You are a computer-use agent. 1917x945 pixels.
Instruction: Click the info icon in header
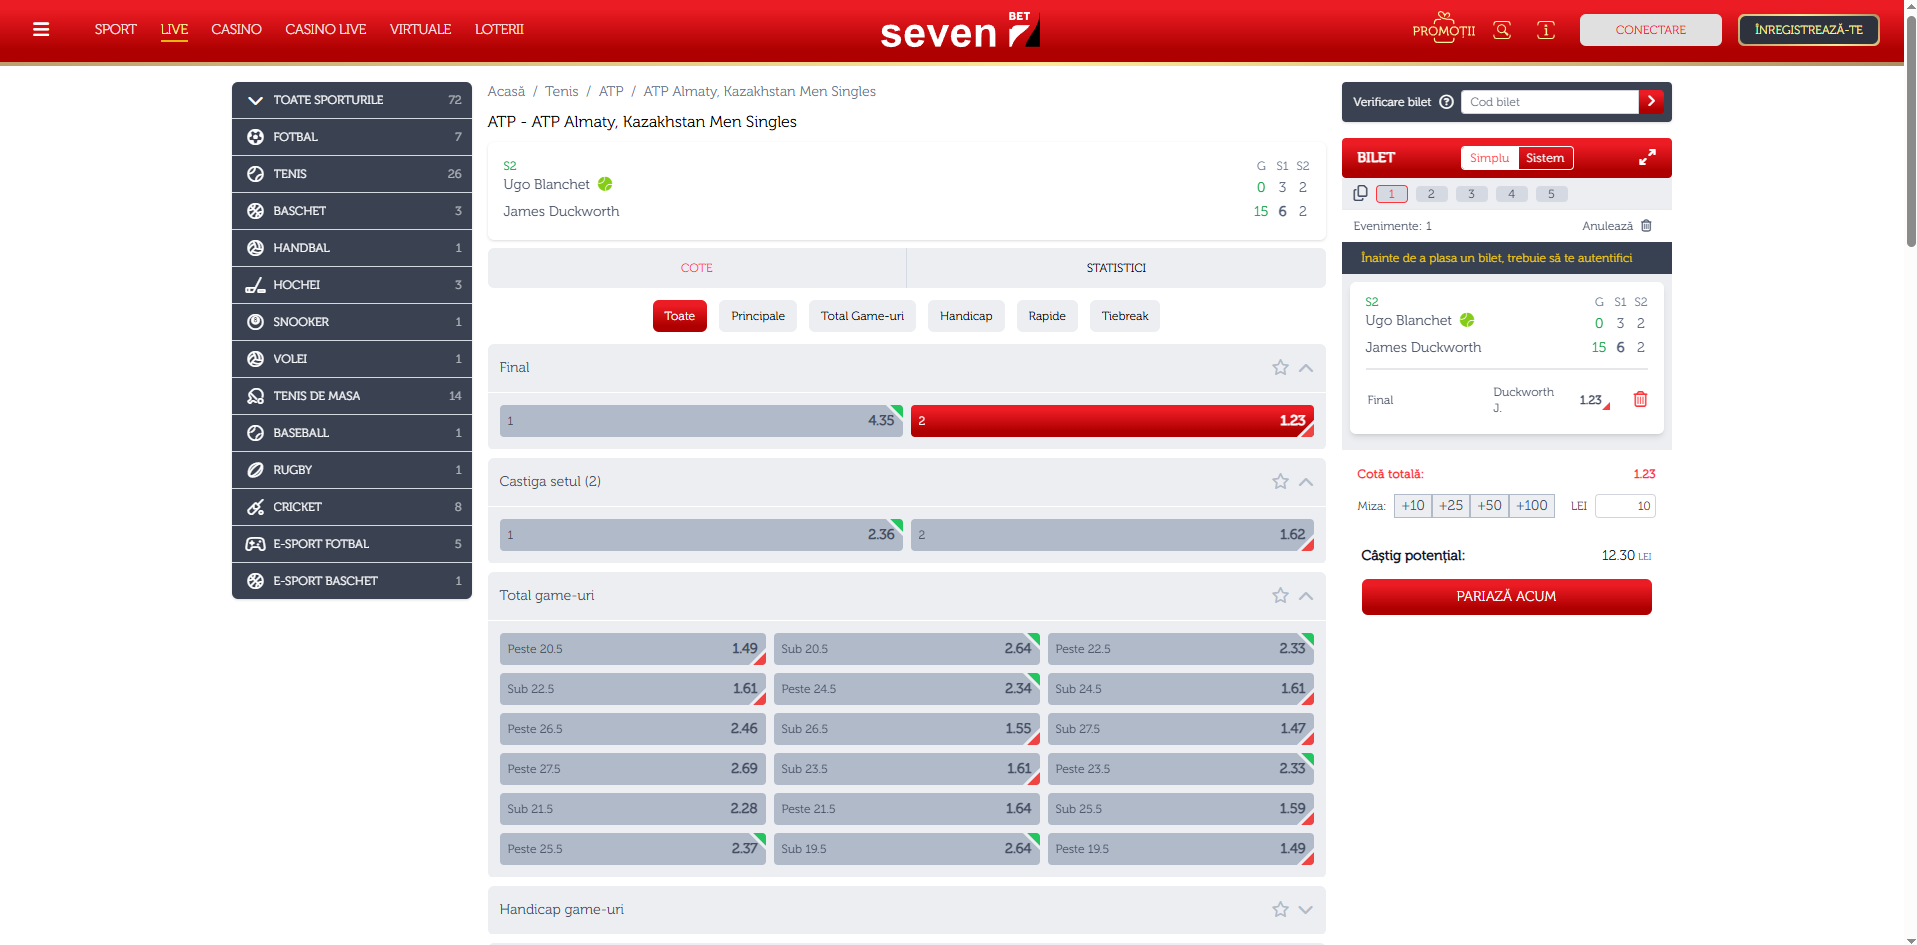(1545, 30)
